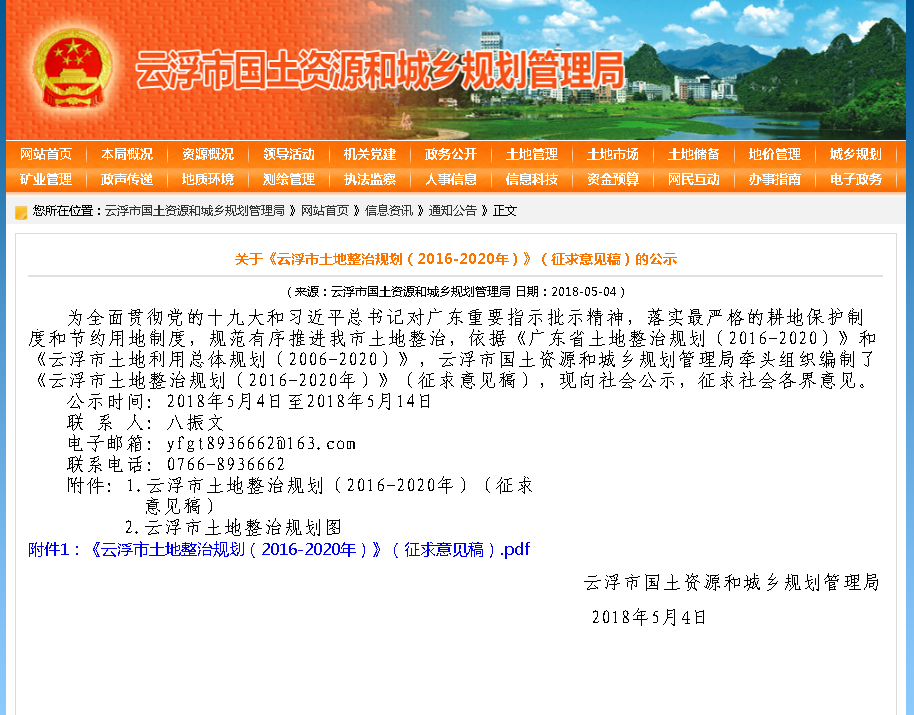914x715 pixels.
Task: Navigate to 城乡规划 in the menu
Action: pyautogui.click(x=855, y=154)
